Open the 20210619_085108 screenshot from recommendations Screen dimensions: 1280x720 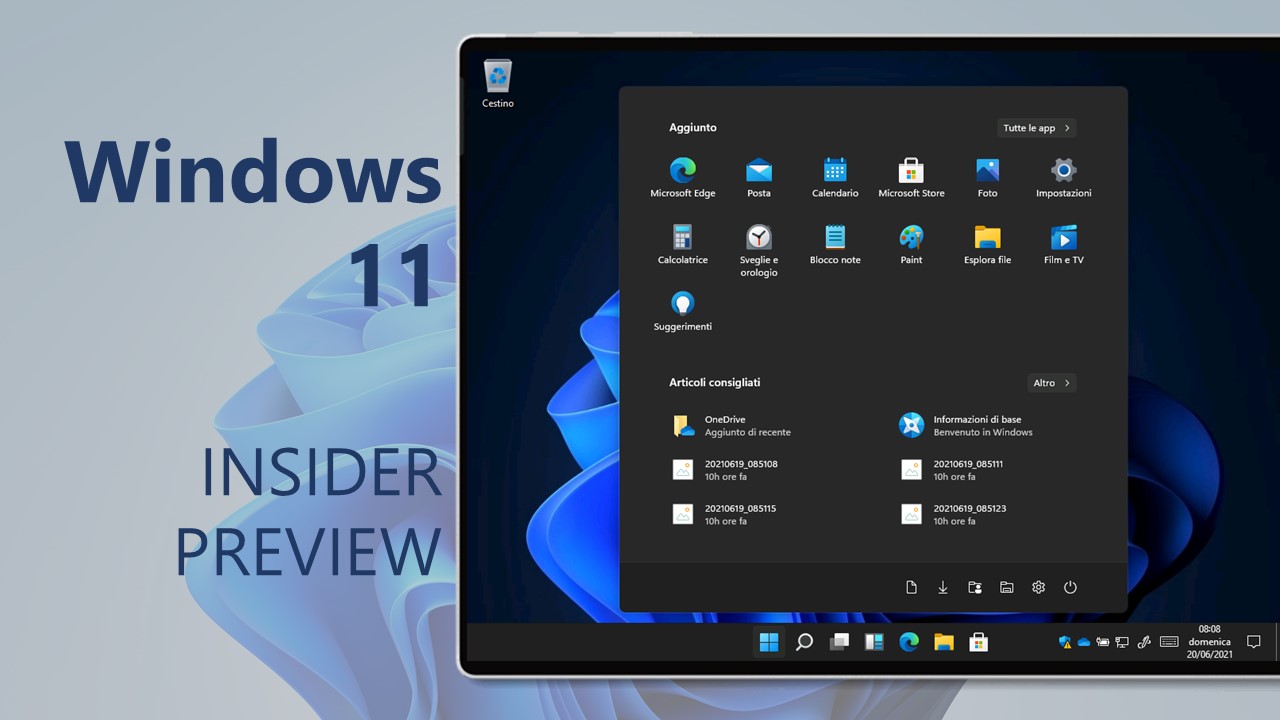[740, 470]
